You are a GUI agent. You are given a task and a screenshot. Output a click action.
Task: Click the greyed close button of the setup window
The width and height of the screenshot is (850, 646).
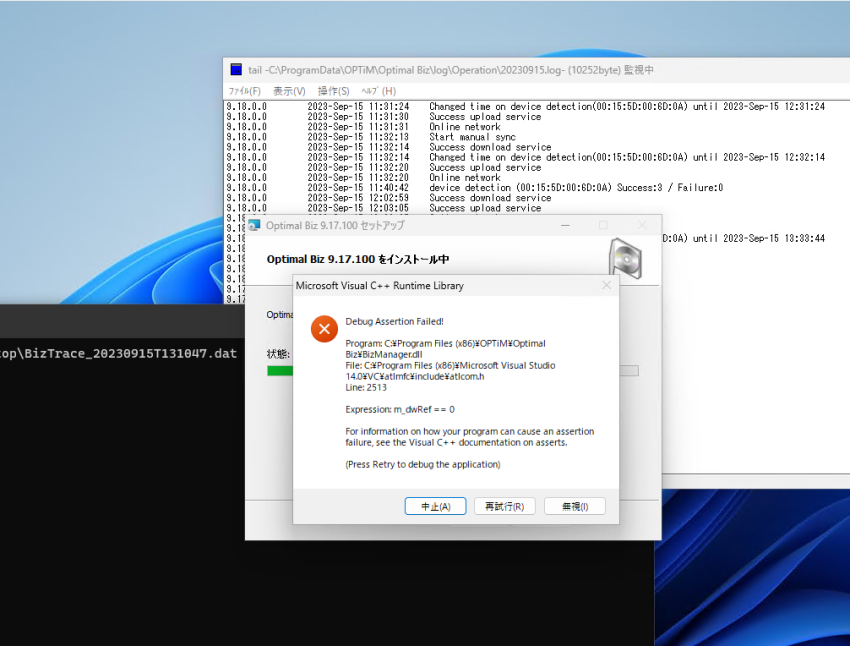click(x=642, y=225)
